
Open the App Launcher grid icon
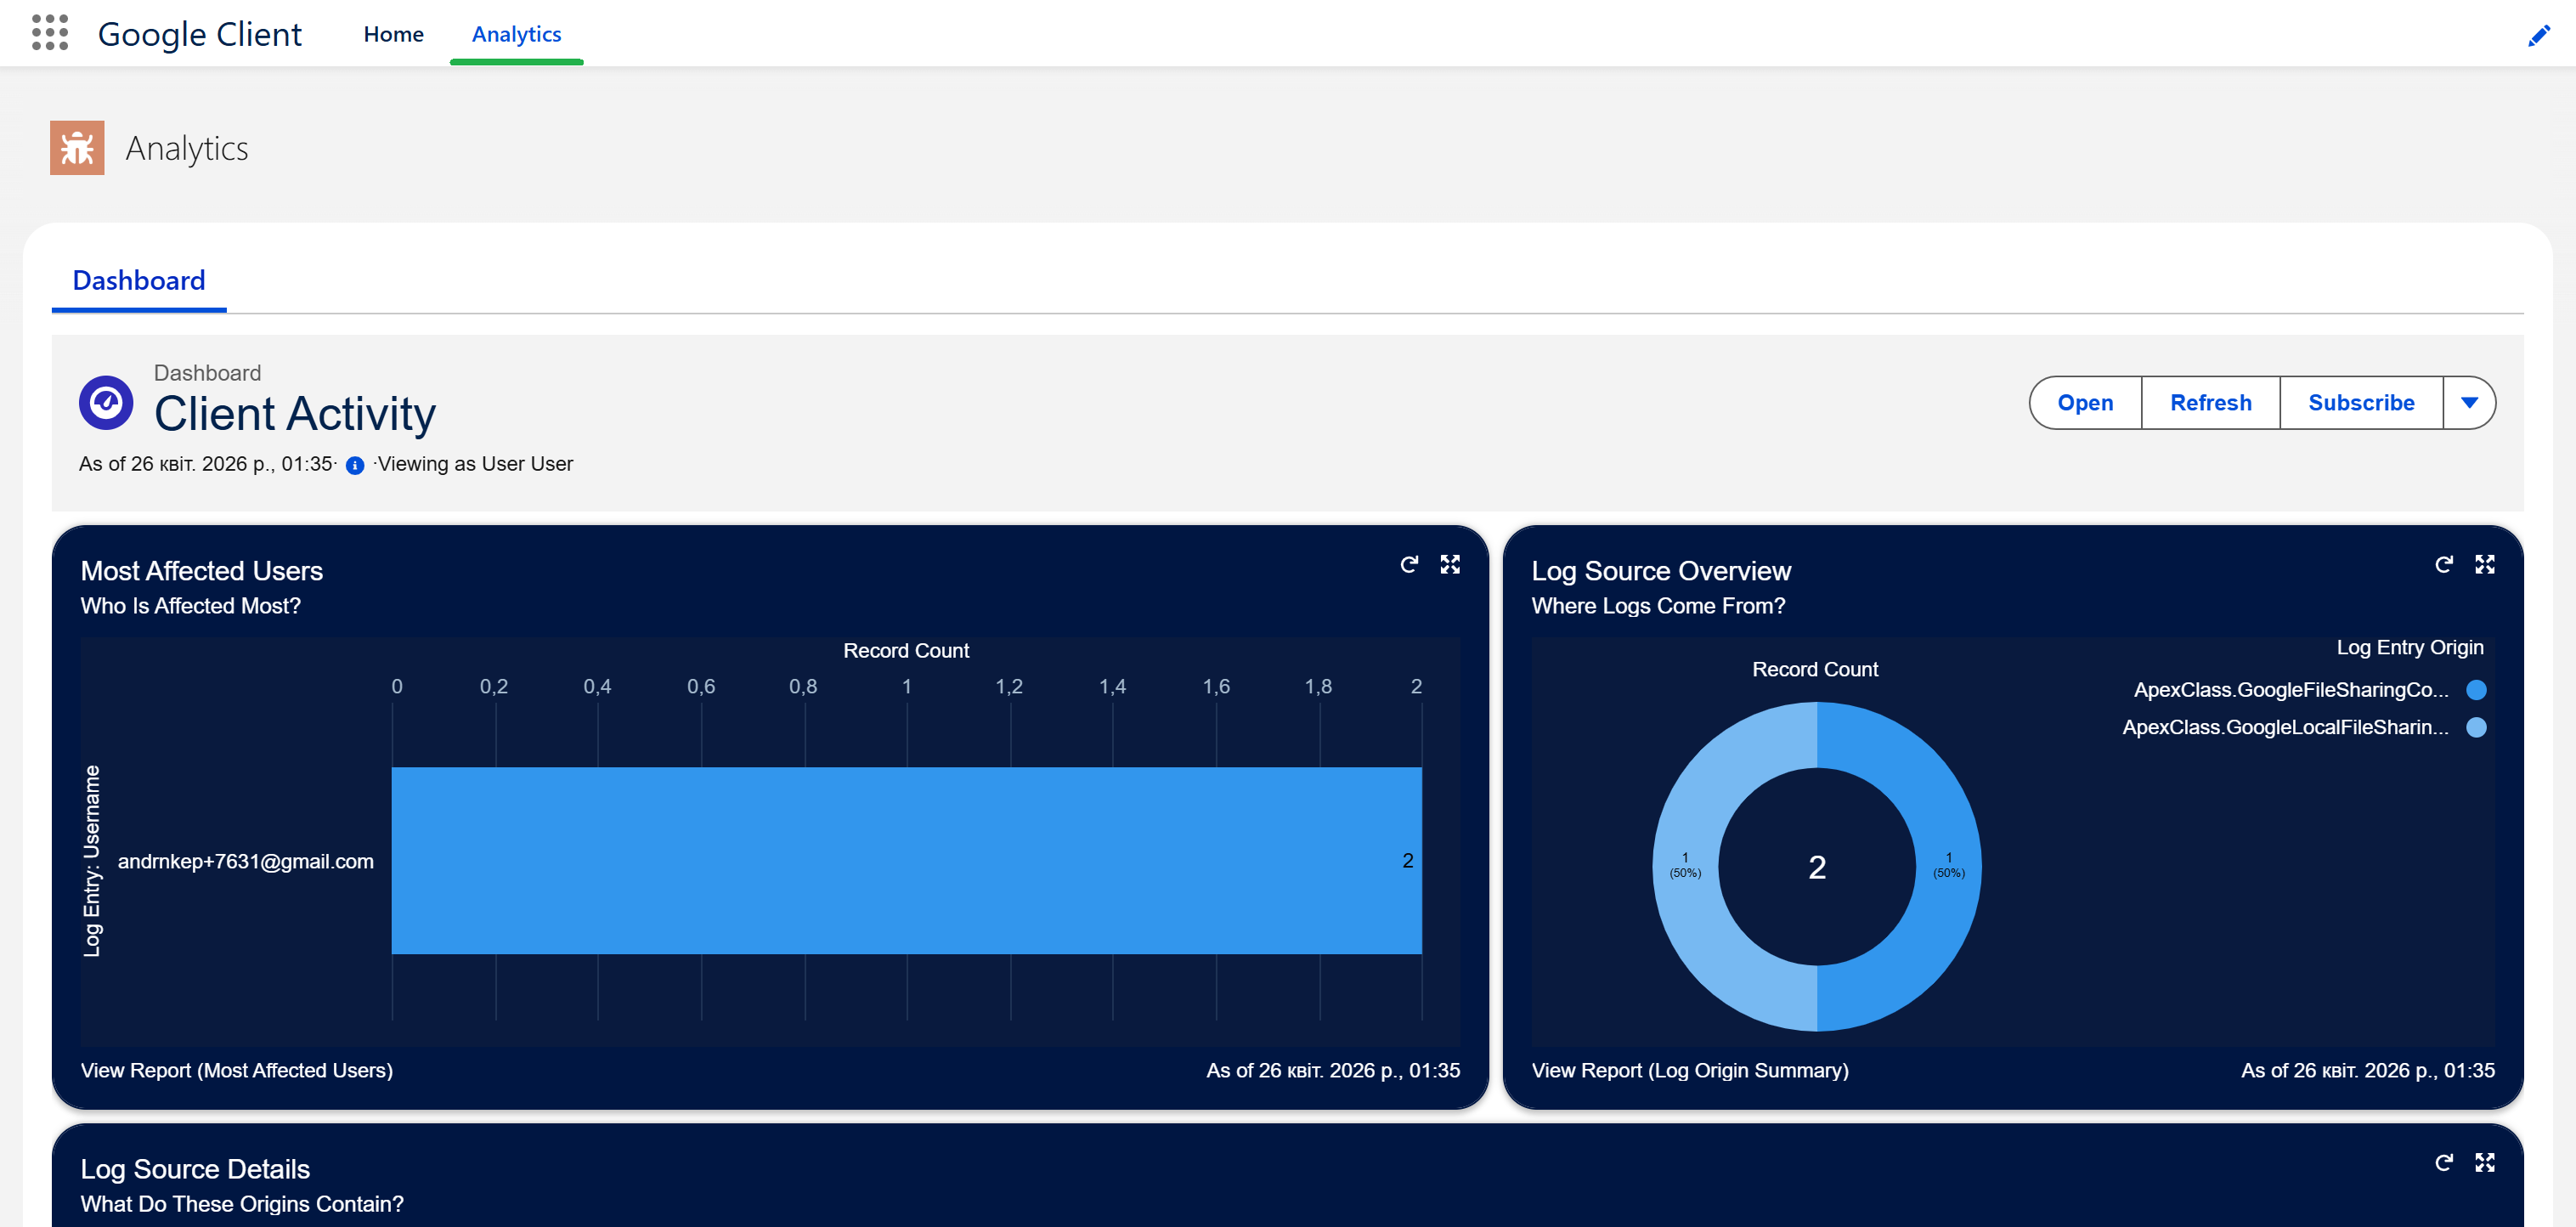click(50, 33)
